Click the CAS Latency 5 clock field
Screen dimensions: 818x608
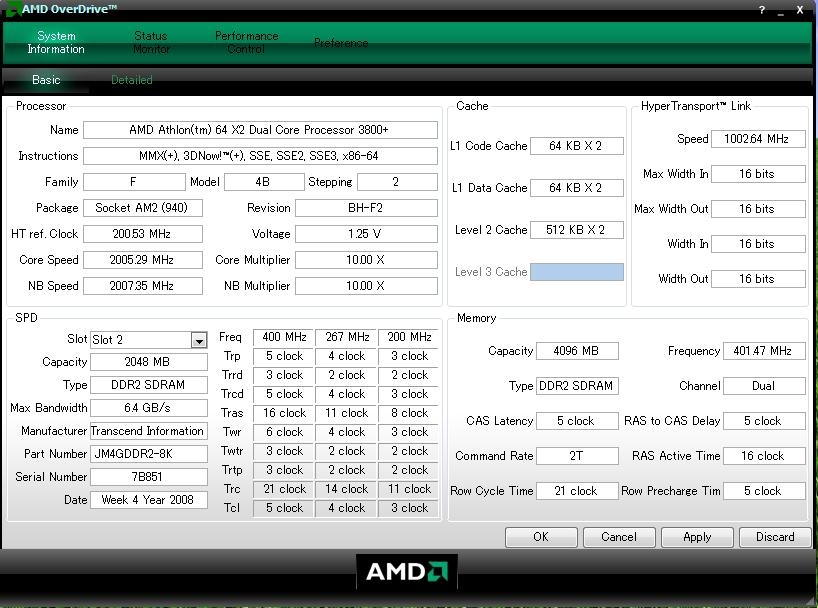point(577,421)
